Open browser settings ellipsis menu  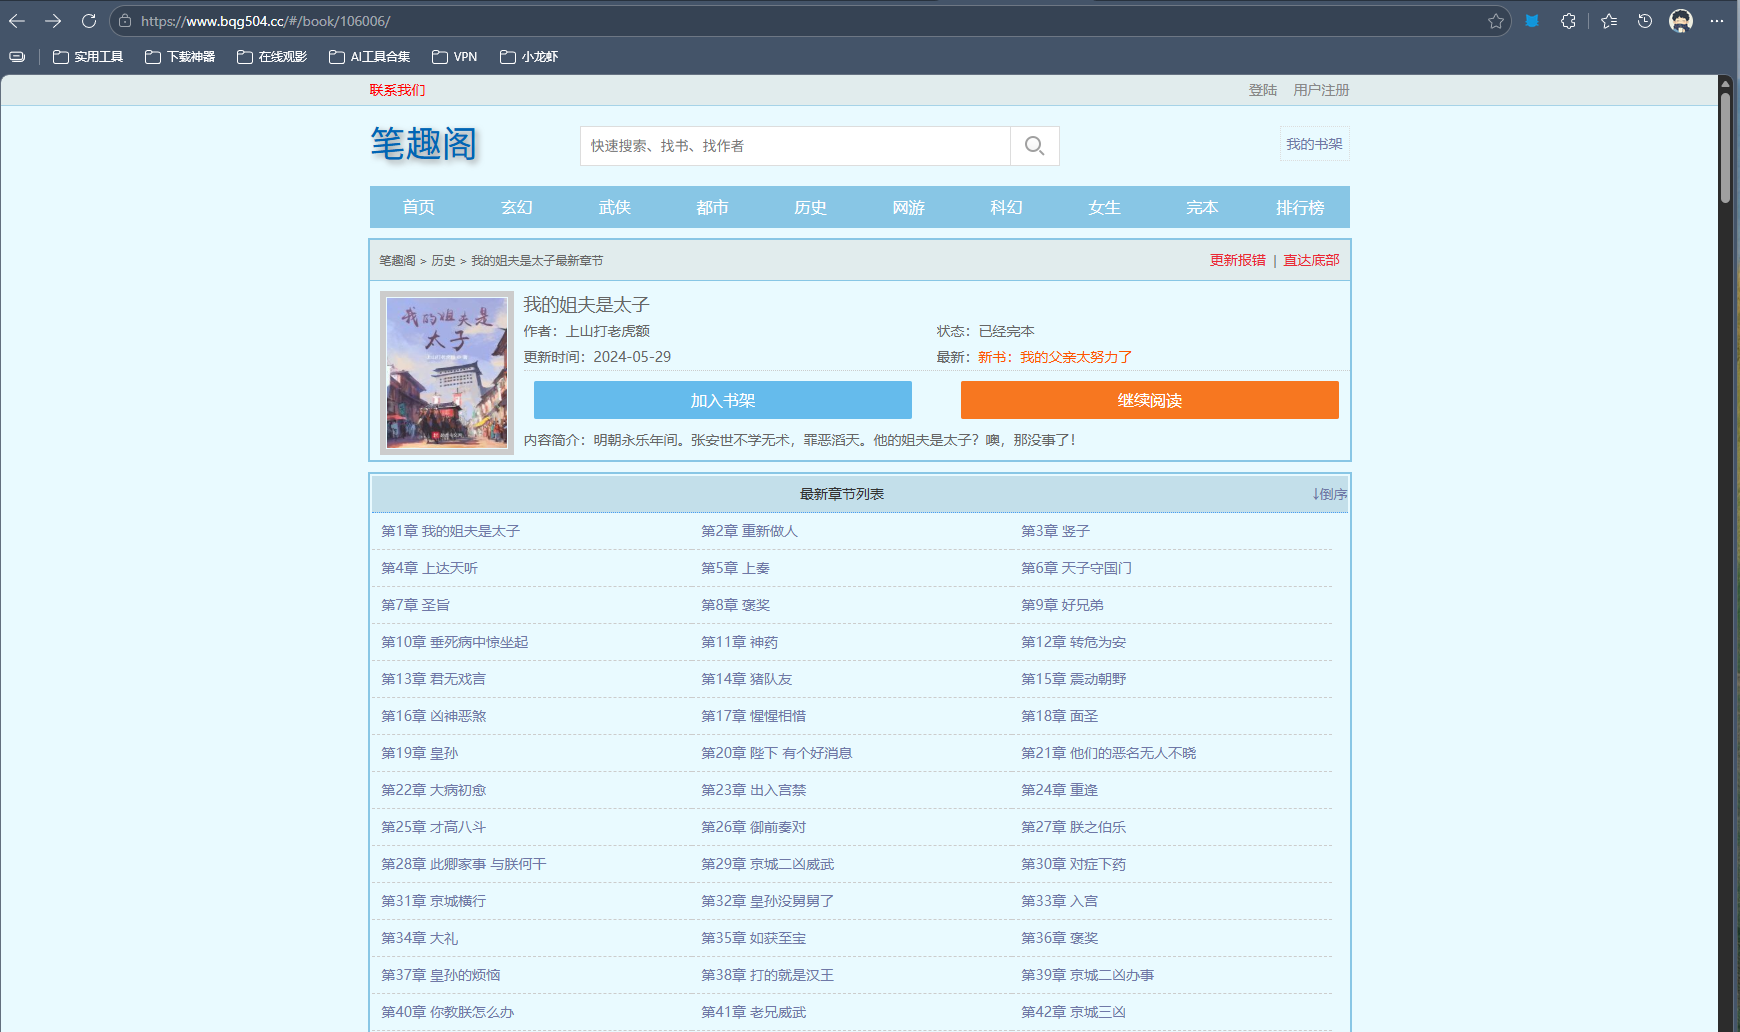click(1717, 21)
